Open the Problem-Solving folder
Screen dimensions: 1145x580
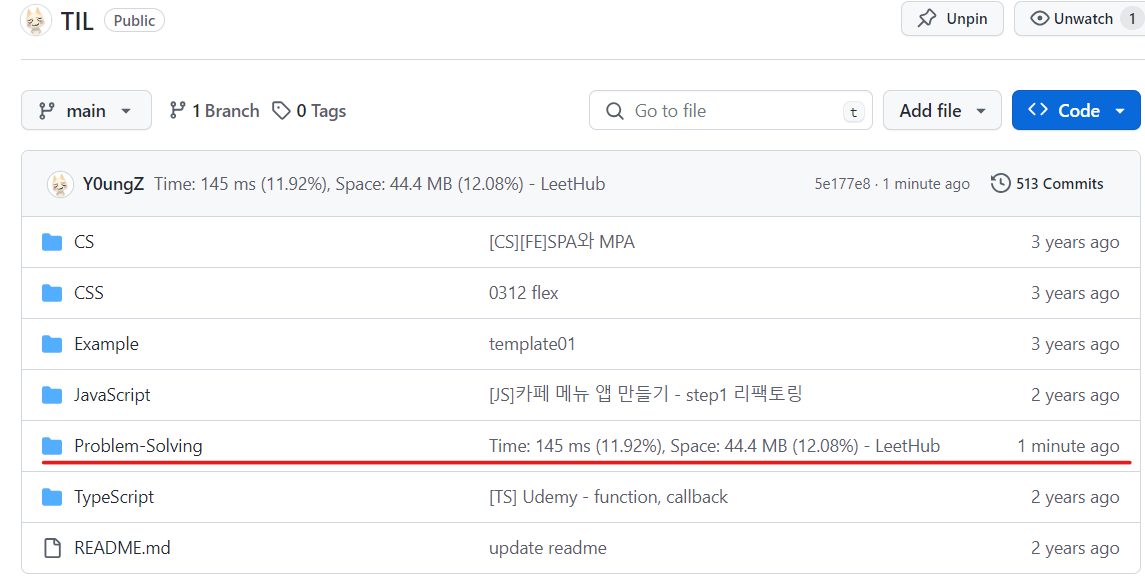click(x=139, y=446)
